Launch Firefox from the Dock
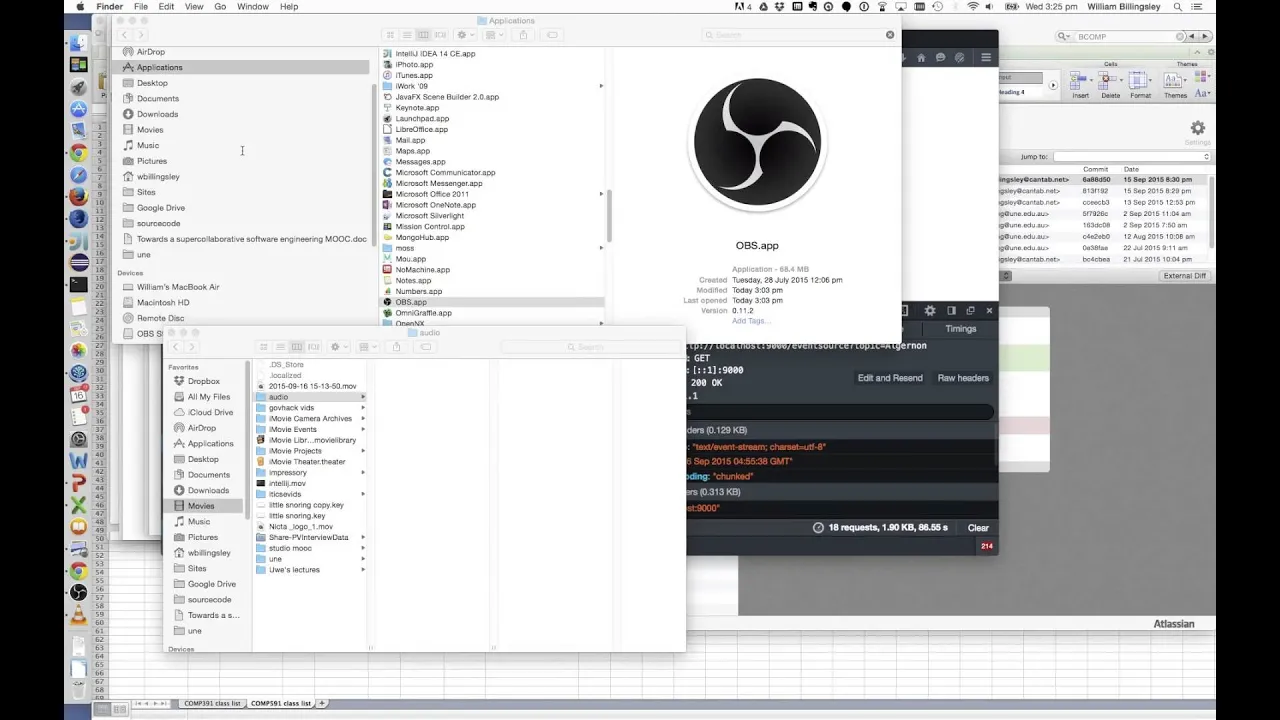 click(x=79, y=196)
